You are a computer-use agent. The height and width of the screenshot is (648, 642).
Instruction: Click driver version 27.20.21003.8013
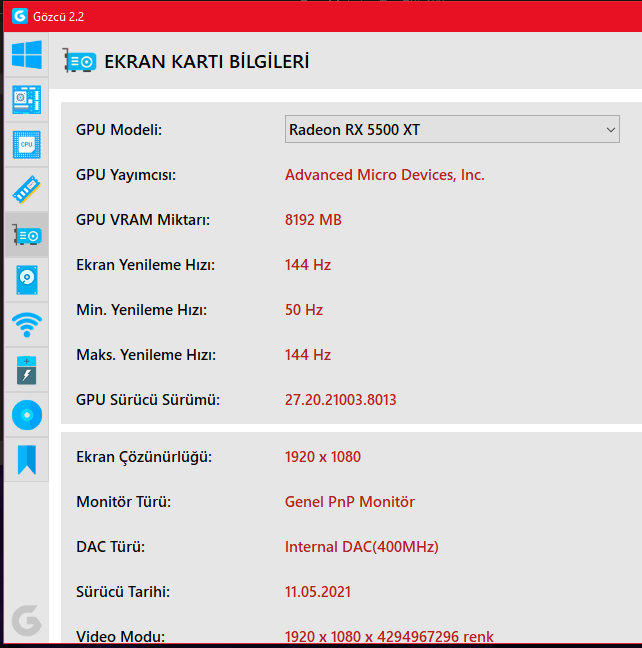coord(341,400)
